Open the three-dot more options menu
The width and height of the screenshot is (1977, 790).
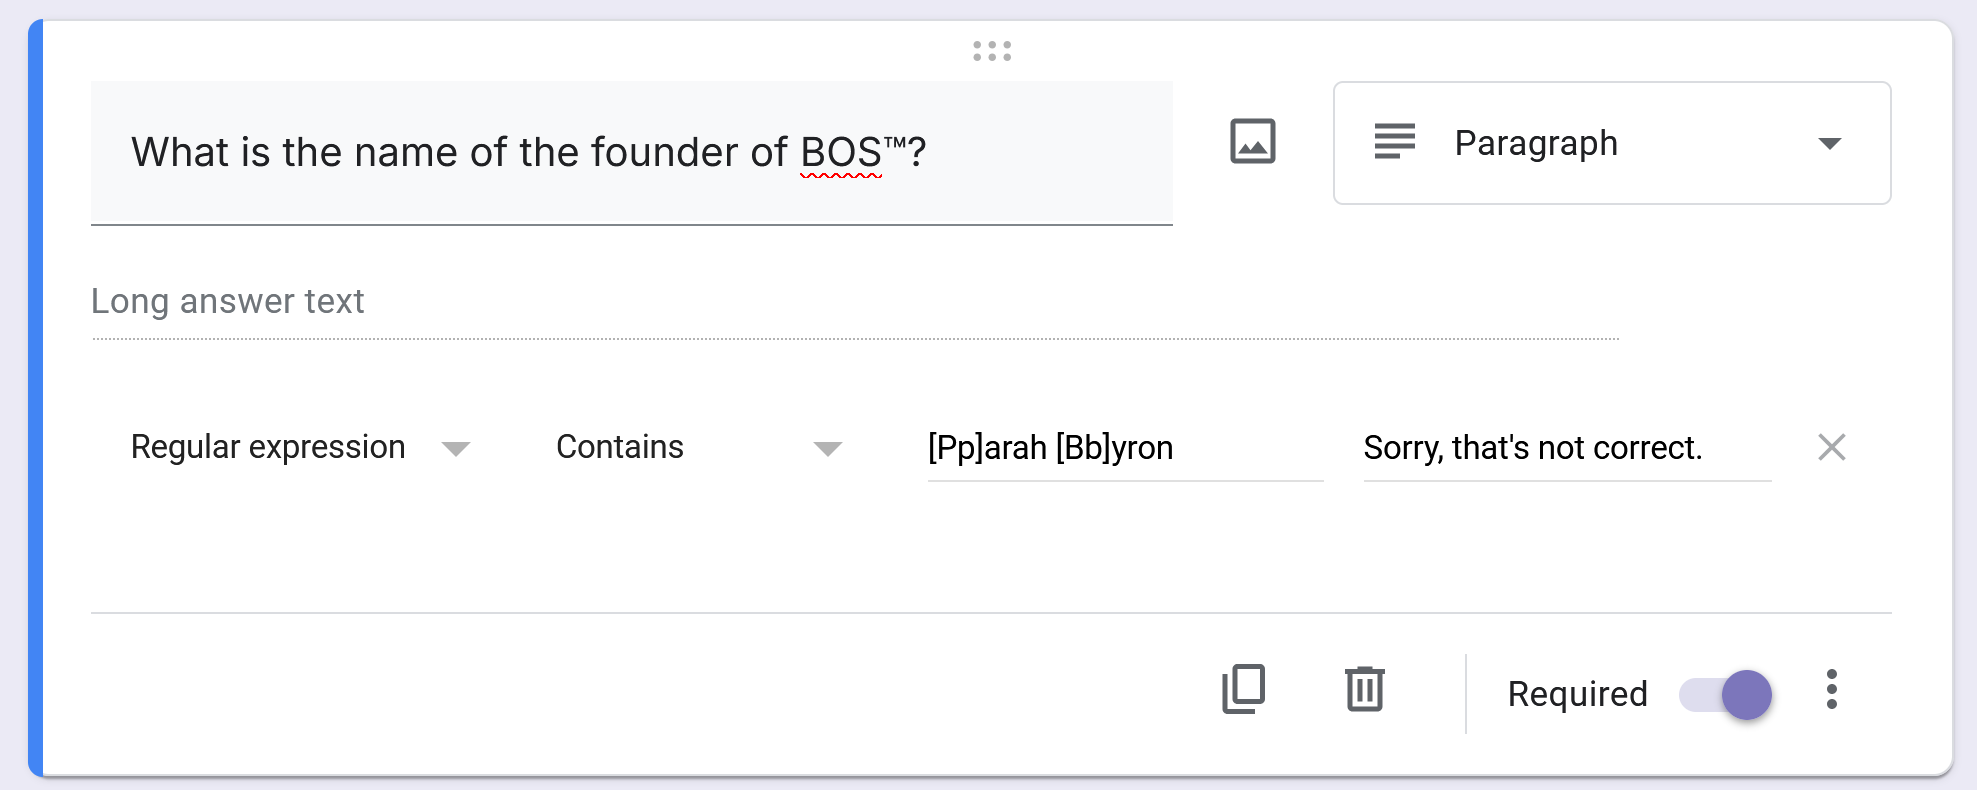click(x=1831, y=690)
